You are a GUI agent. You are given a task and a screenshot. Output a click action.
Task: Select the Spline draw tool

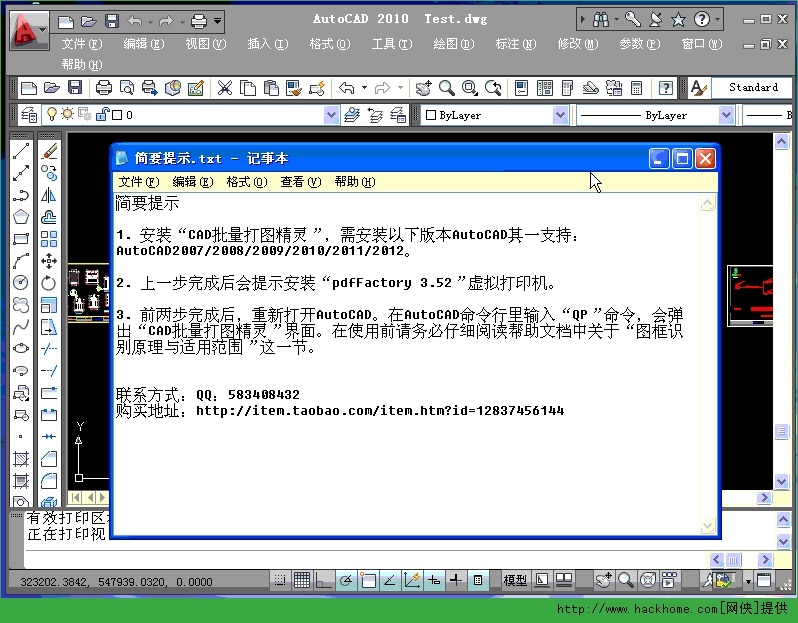tap(21, 326)
